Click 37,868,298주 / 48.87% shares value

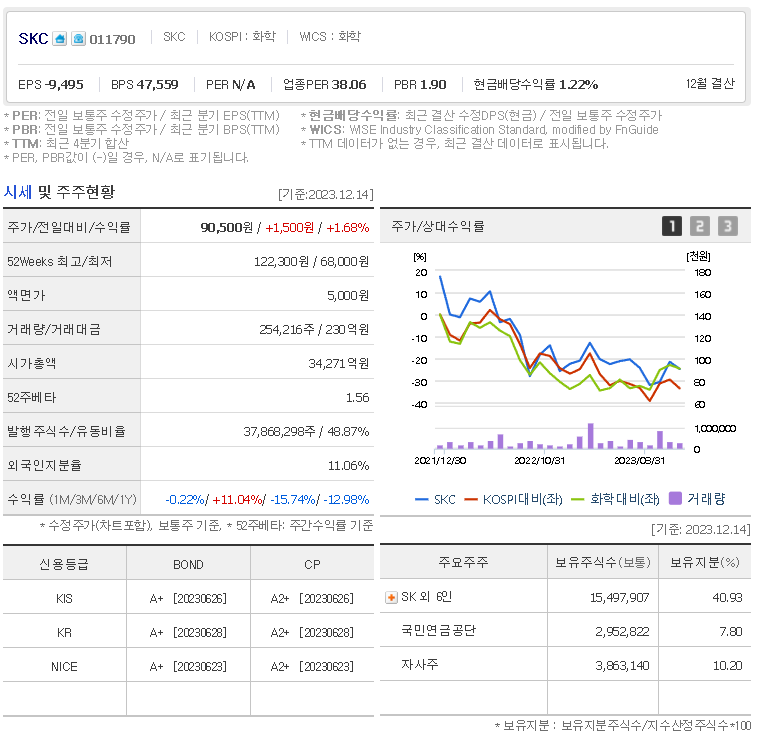tap(306, 432)
